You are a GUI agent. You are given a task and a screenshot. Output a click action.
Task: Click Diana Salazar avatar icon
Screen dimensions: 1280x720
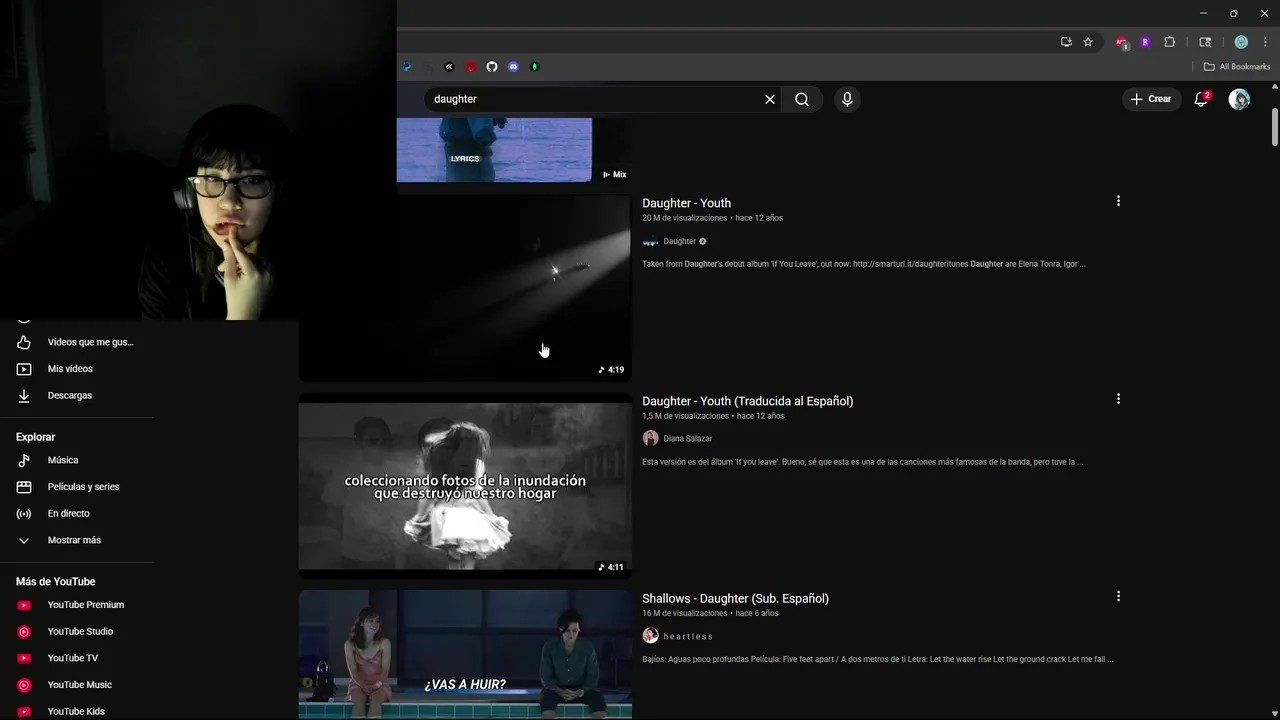650,438
